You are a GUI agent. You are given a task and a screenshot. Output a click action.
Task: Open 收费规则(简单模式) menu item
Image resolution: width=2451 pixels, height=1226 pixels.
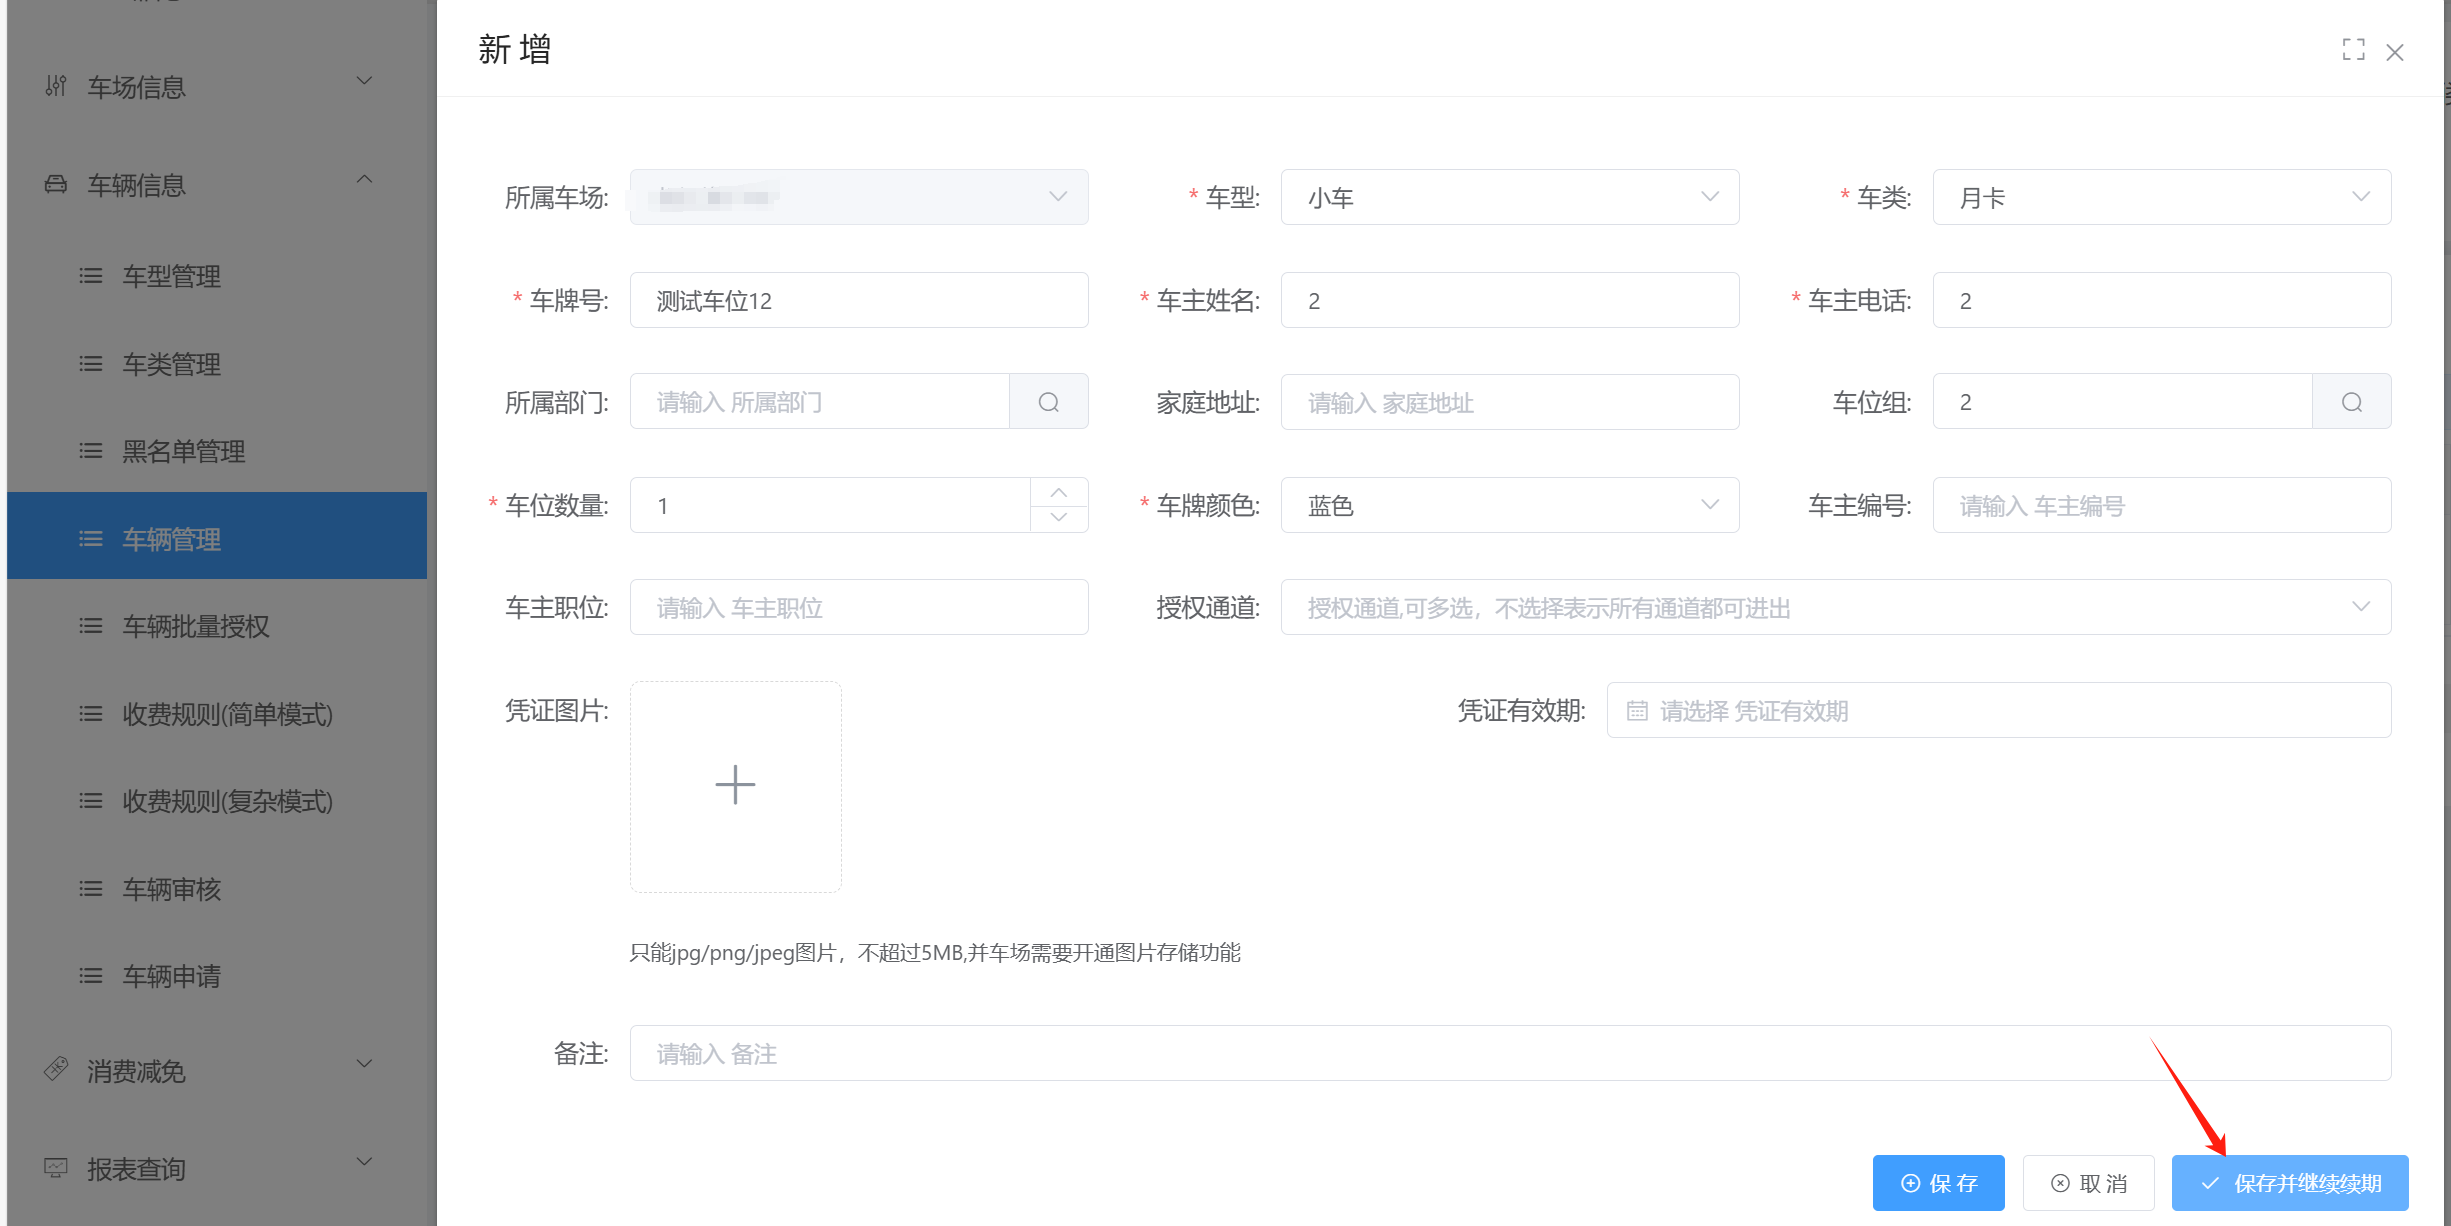(217, 714)
